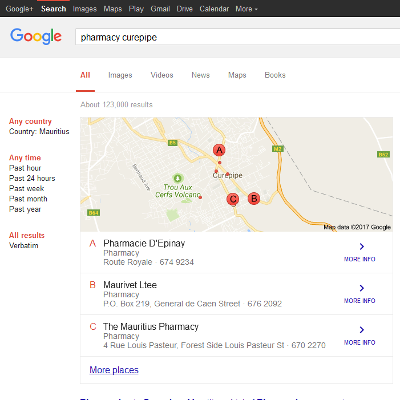Filter results to Past 24 hours
Image resolution: width=400 pixels, height=400 pixels.
(32, 178)
